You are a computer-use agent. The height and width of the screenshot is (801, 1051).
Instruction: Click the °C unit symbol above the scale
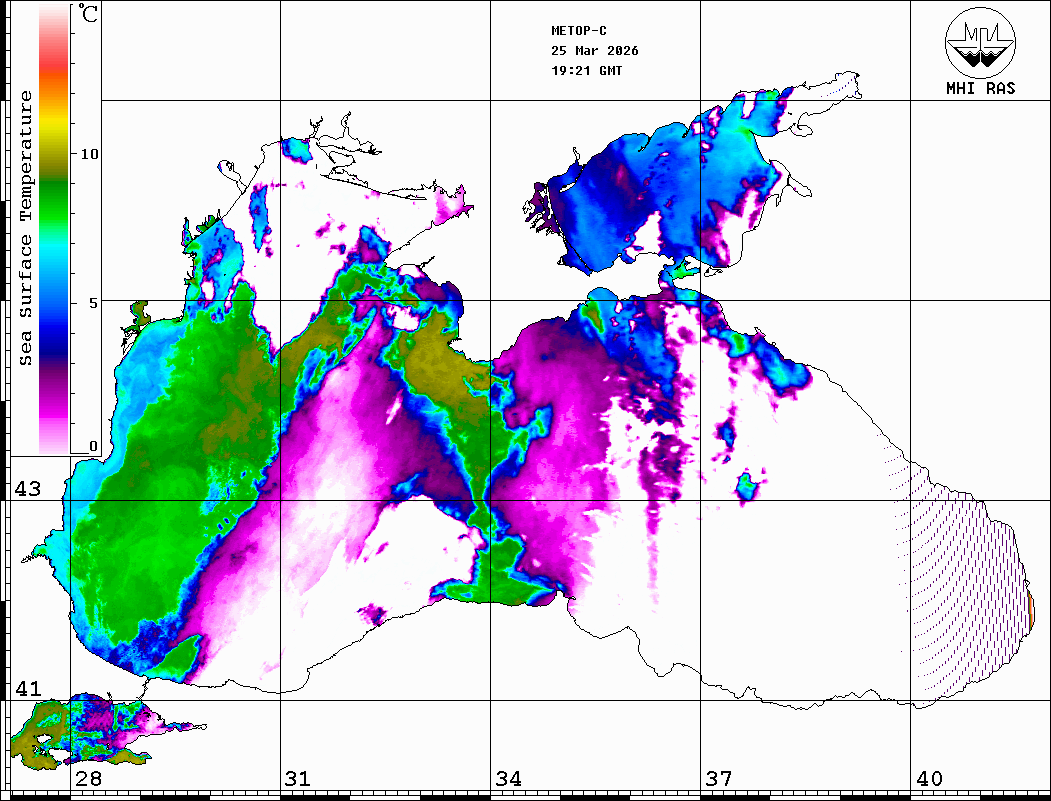pyautogui.click(x=90, y=15)
